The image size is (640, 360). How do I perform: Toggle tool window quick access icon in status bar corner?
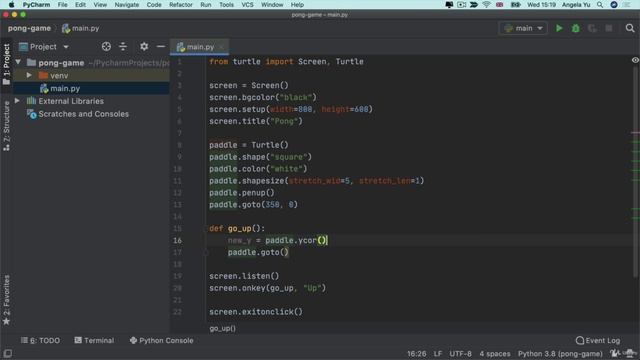pyautogui.click(x=7, y=353)
